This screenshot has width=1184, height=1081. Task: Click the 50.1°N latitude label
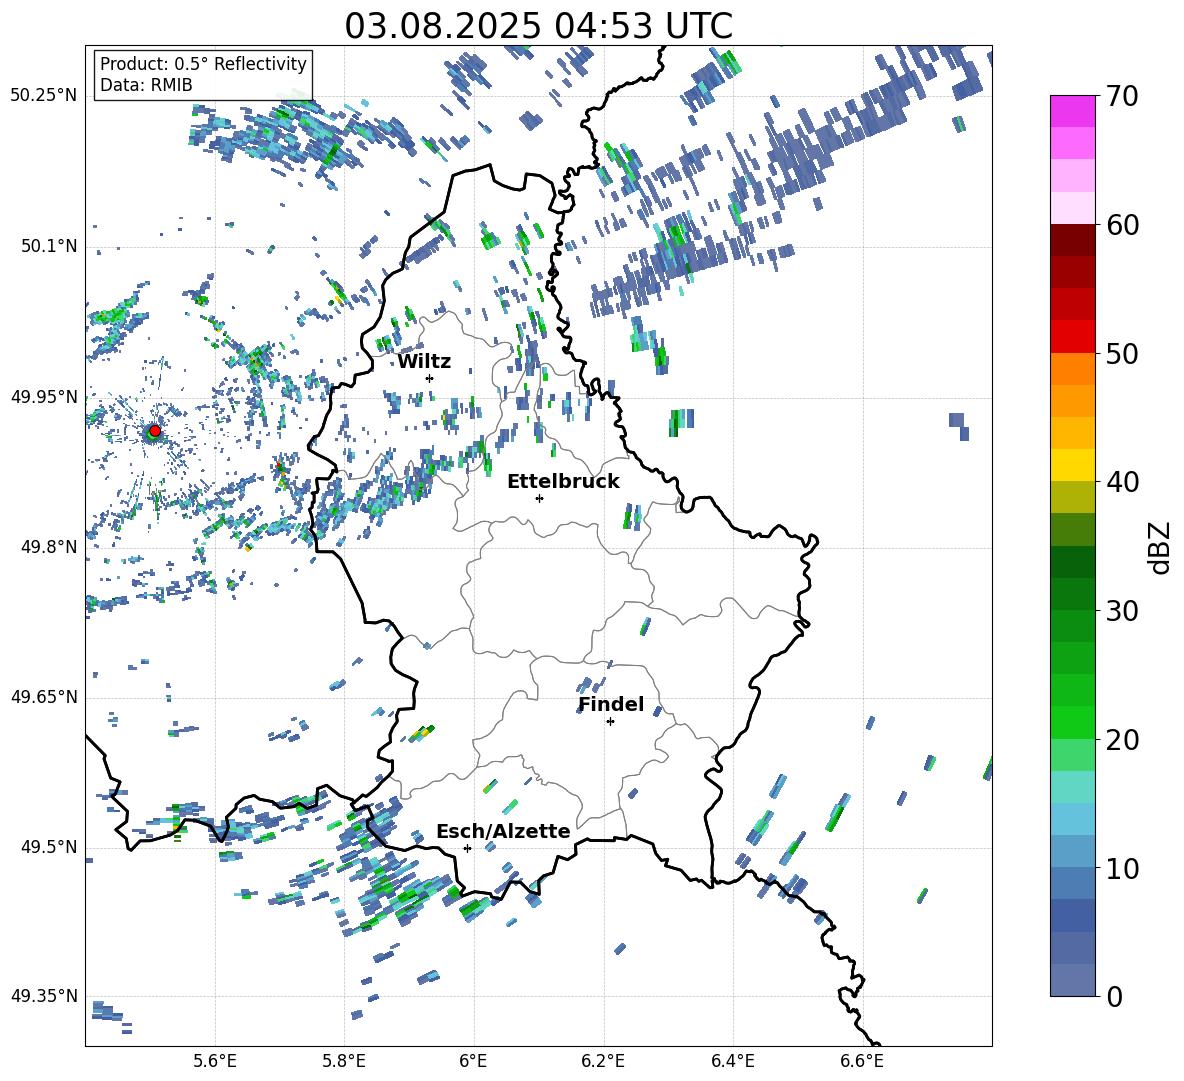pos(48,246)
